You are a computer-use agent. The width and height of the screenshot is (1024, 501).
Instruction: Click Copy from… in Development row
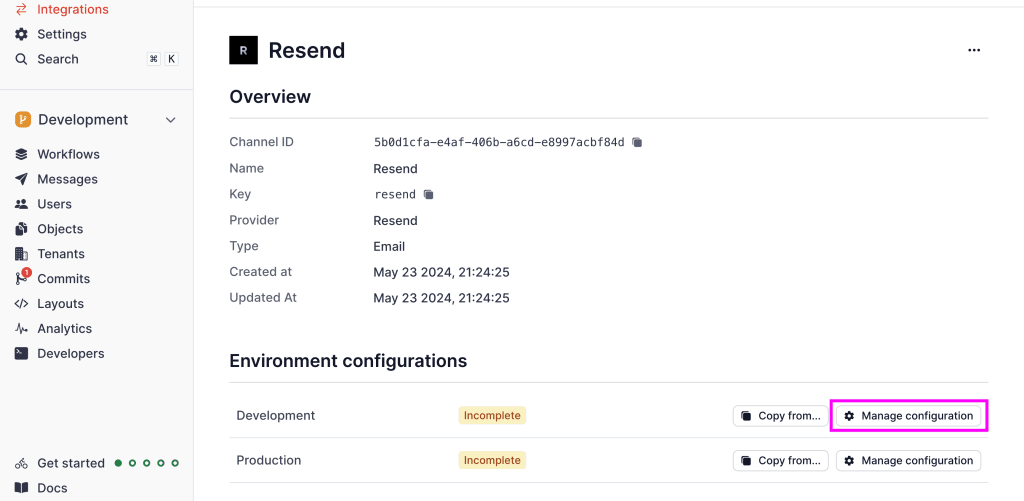pos(780,415)
